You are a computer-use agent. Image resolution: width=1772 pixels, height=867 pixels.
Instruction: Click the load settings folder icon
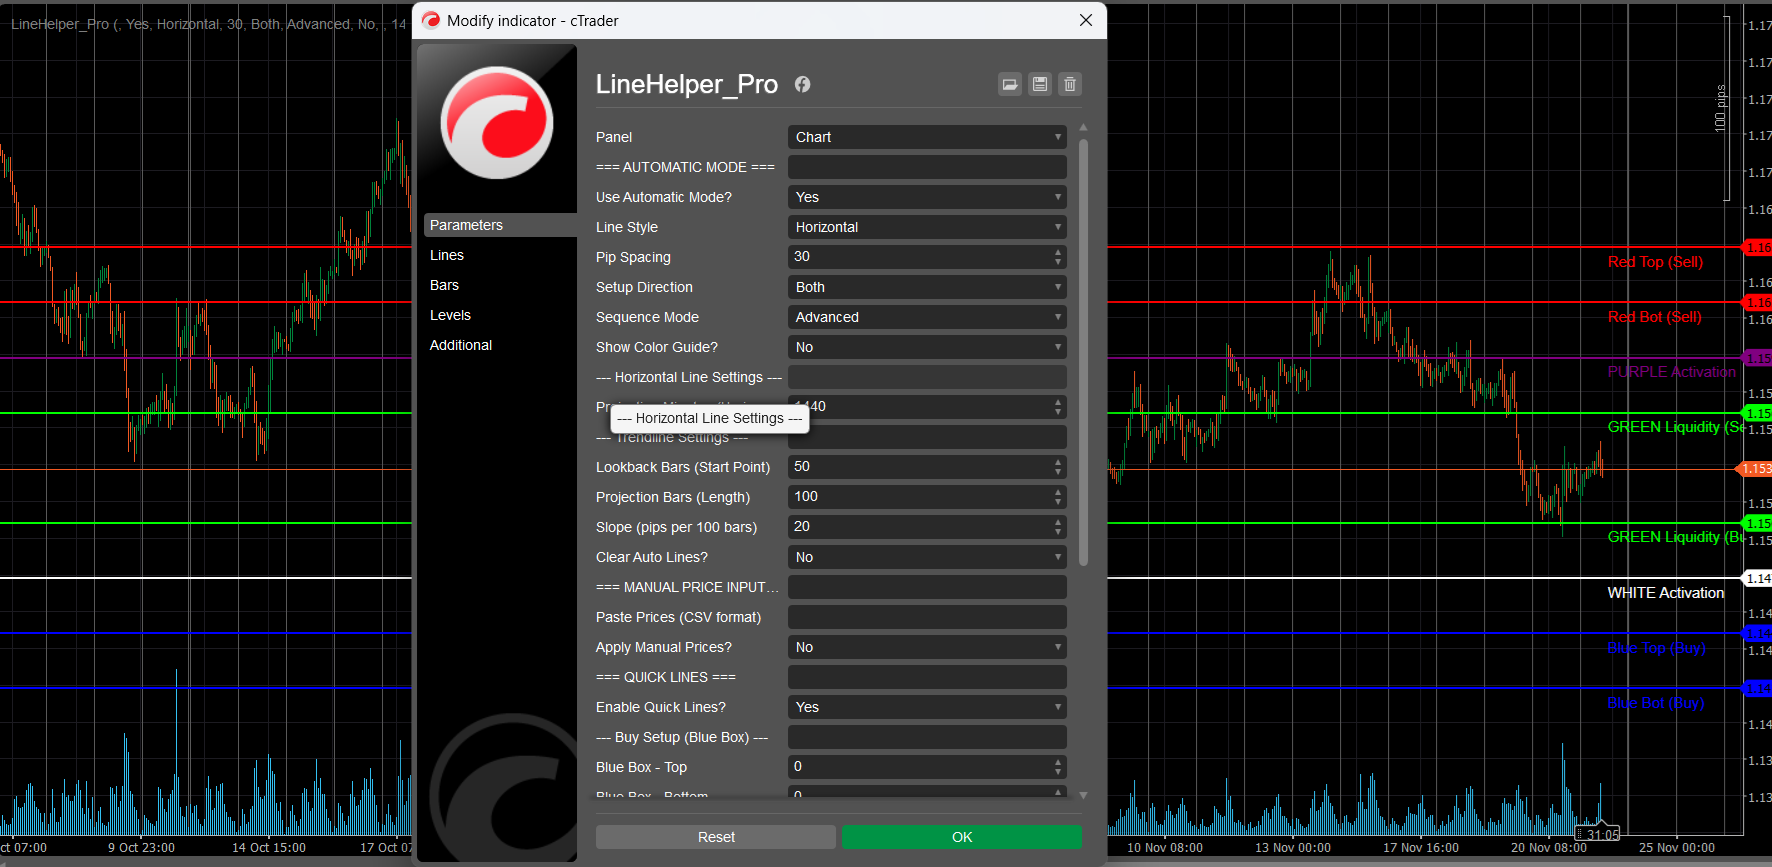1010,85
